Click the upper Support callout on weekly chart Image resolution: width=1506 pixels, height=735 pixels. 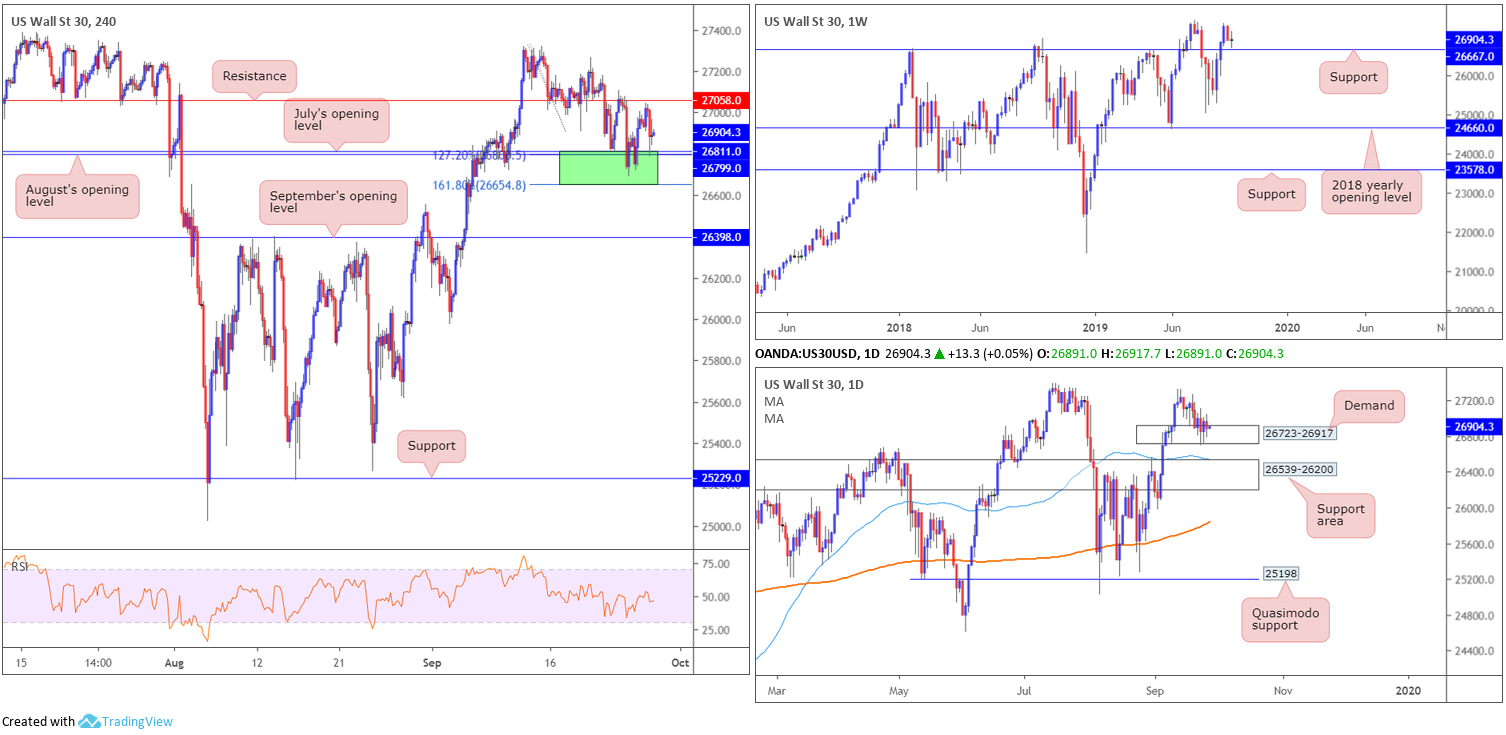(x=1354, y=77)
